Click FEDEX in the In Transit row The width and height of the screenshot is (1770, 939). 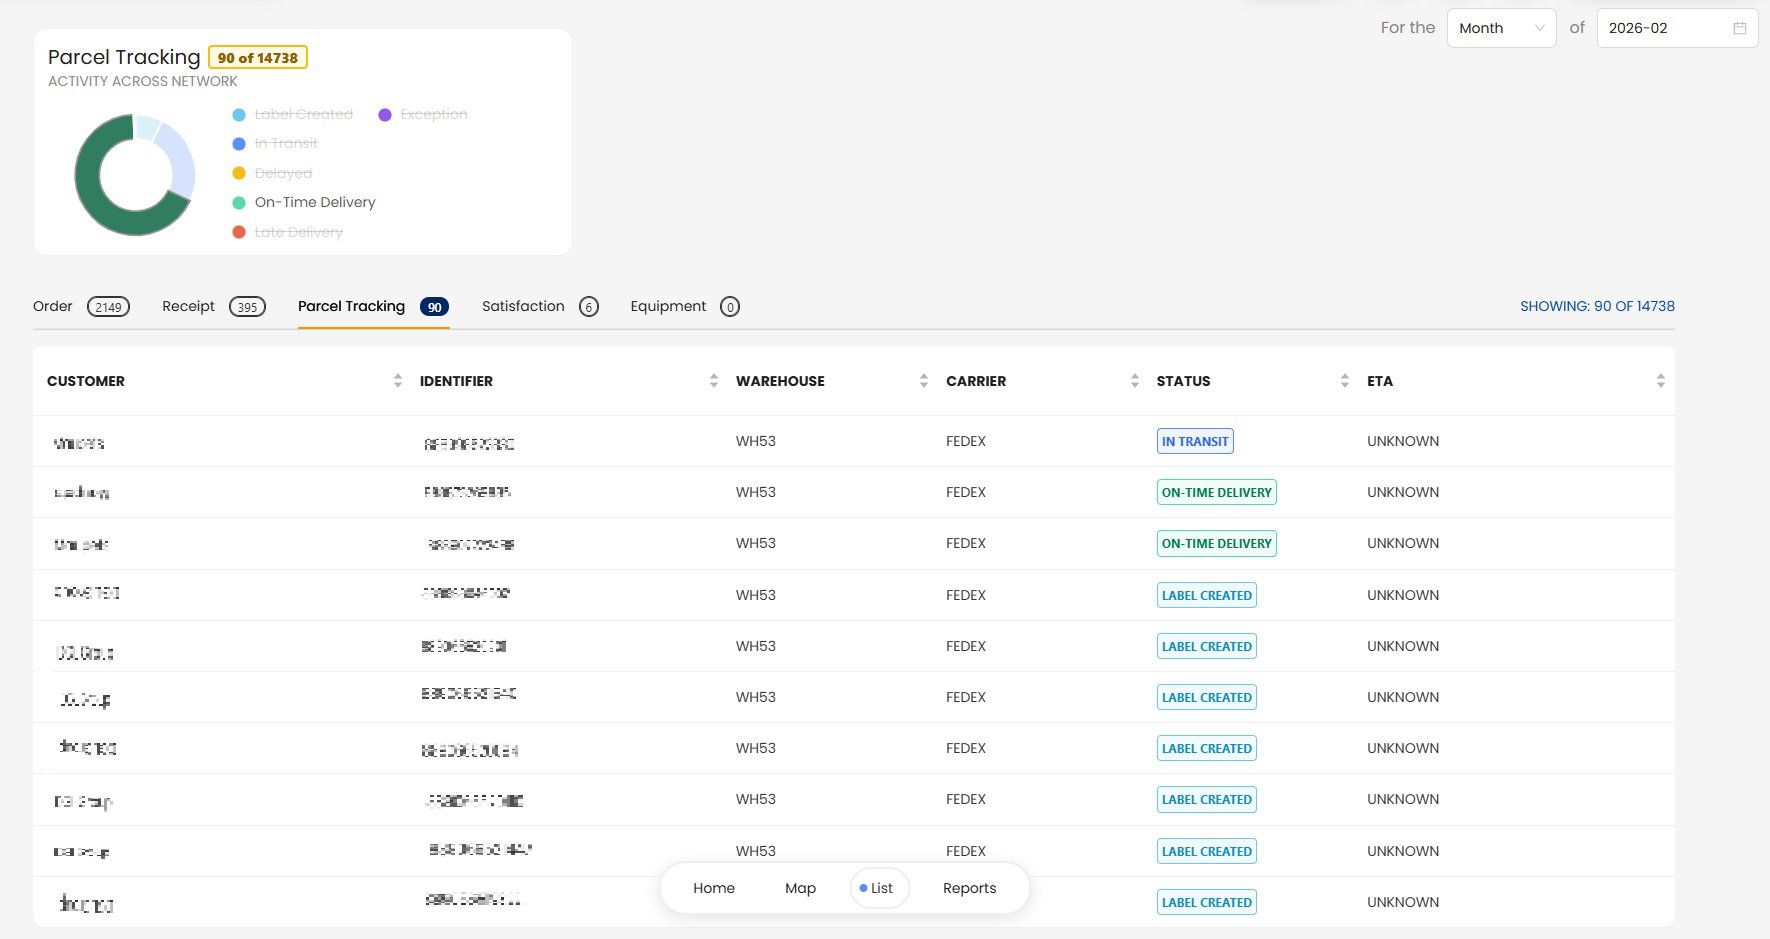[x=966, y=441]
